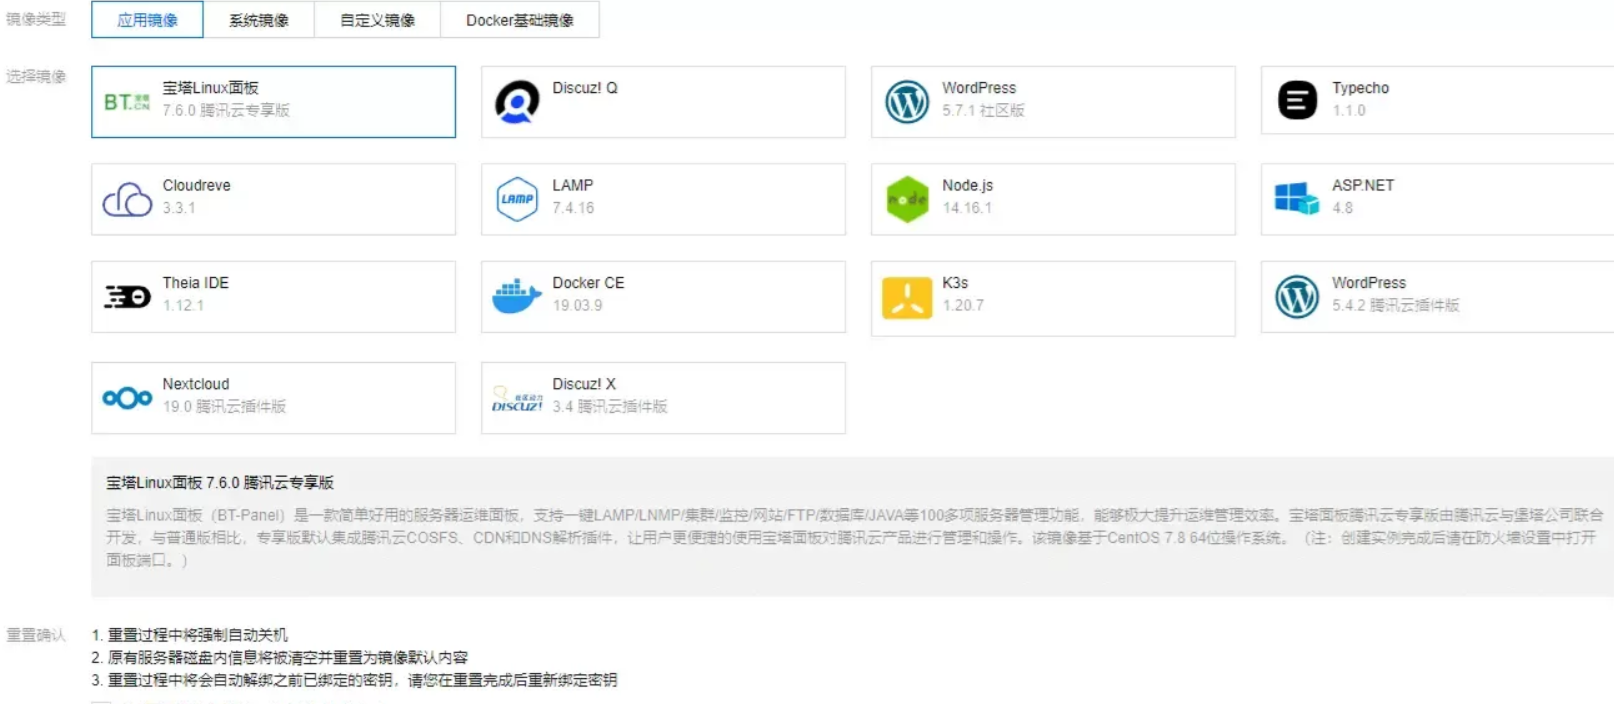The height and width of the screenshot is (704, 1614).
Task: Select the Nextcloud logo icon
Action: (x=127, y=398)
